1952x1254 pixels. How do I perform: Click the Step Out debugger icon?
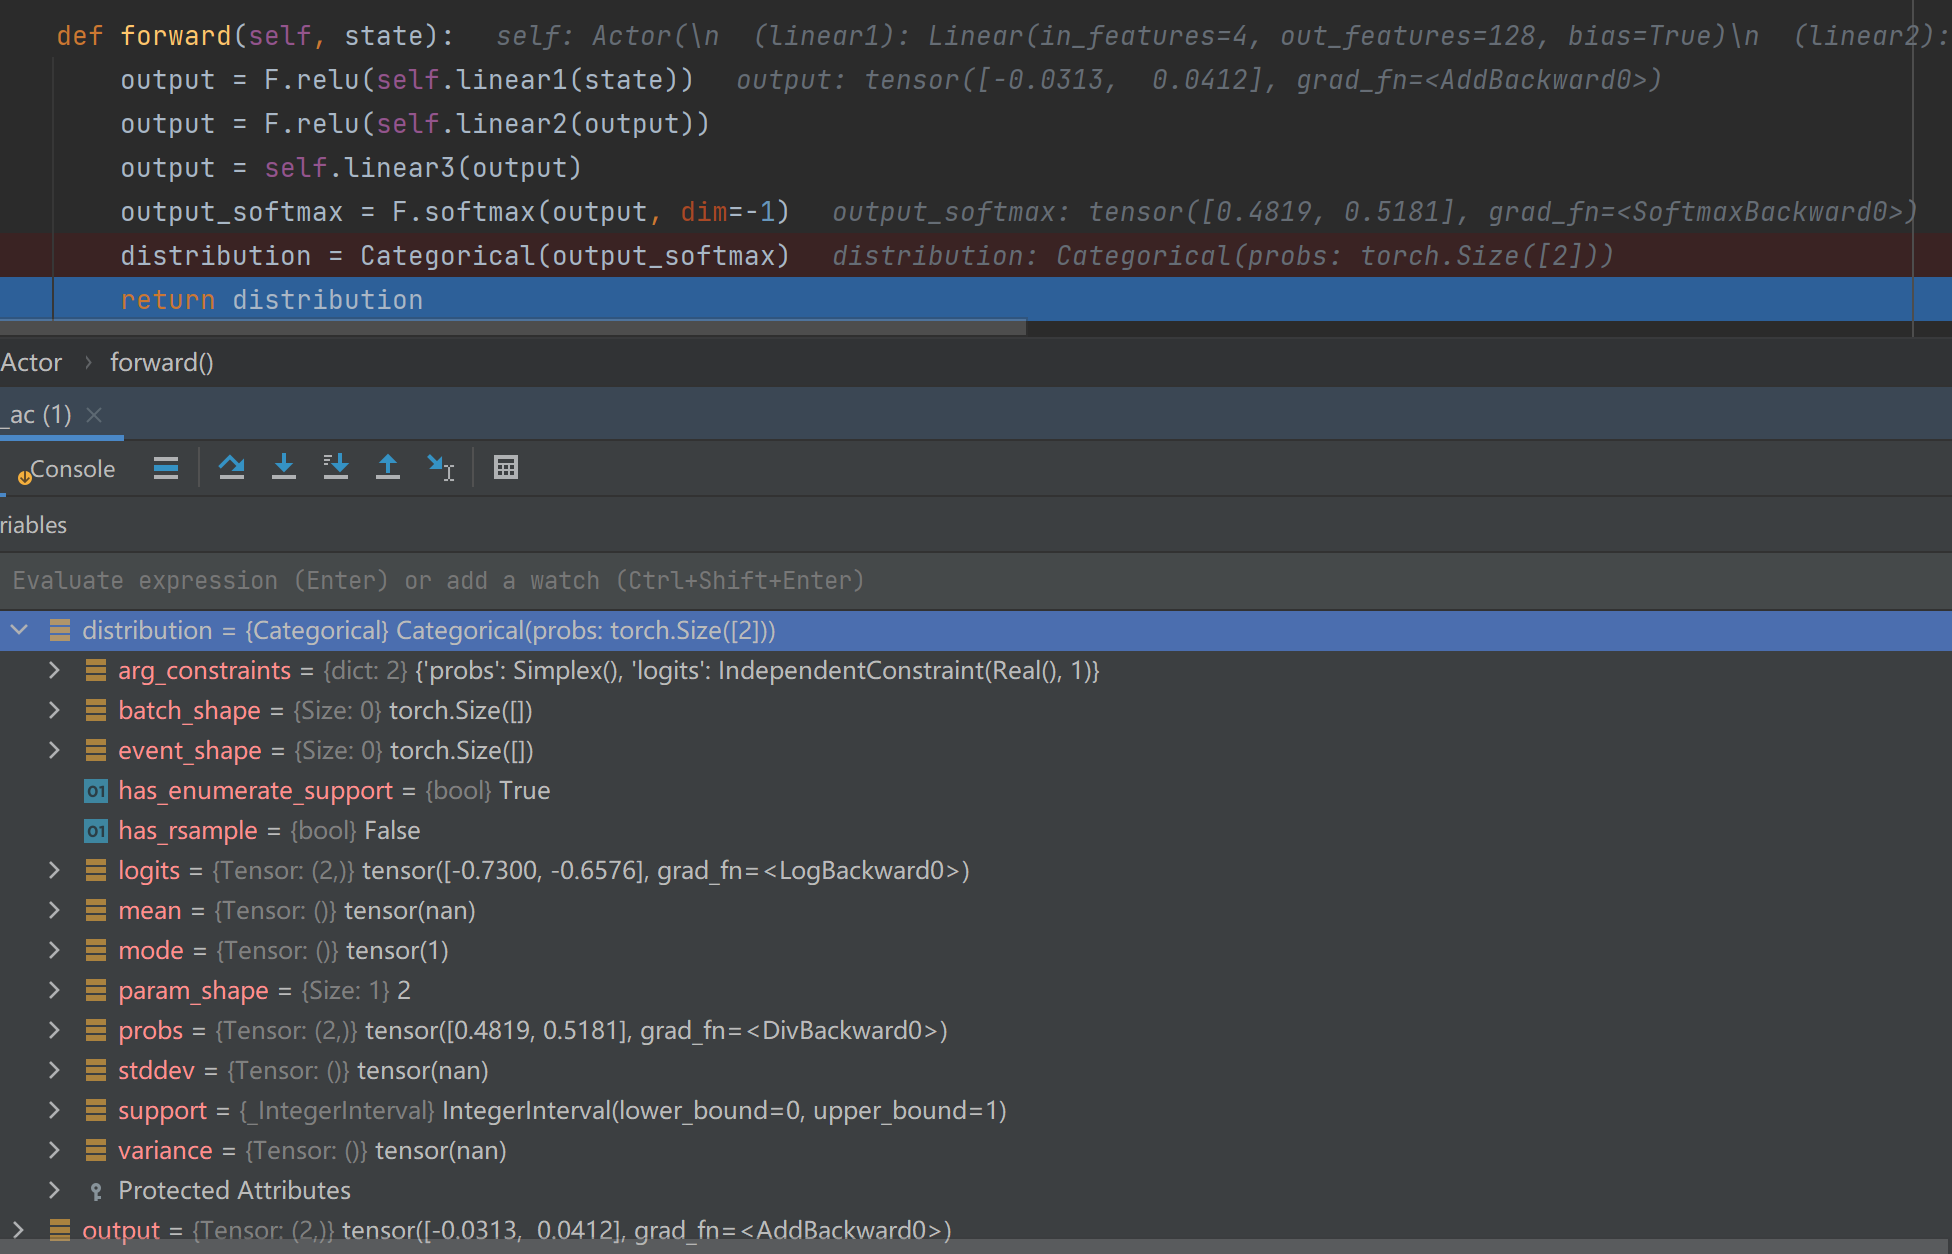pos(388,466)
